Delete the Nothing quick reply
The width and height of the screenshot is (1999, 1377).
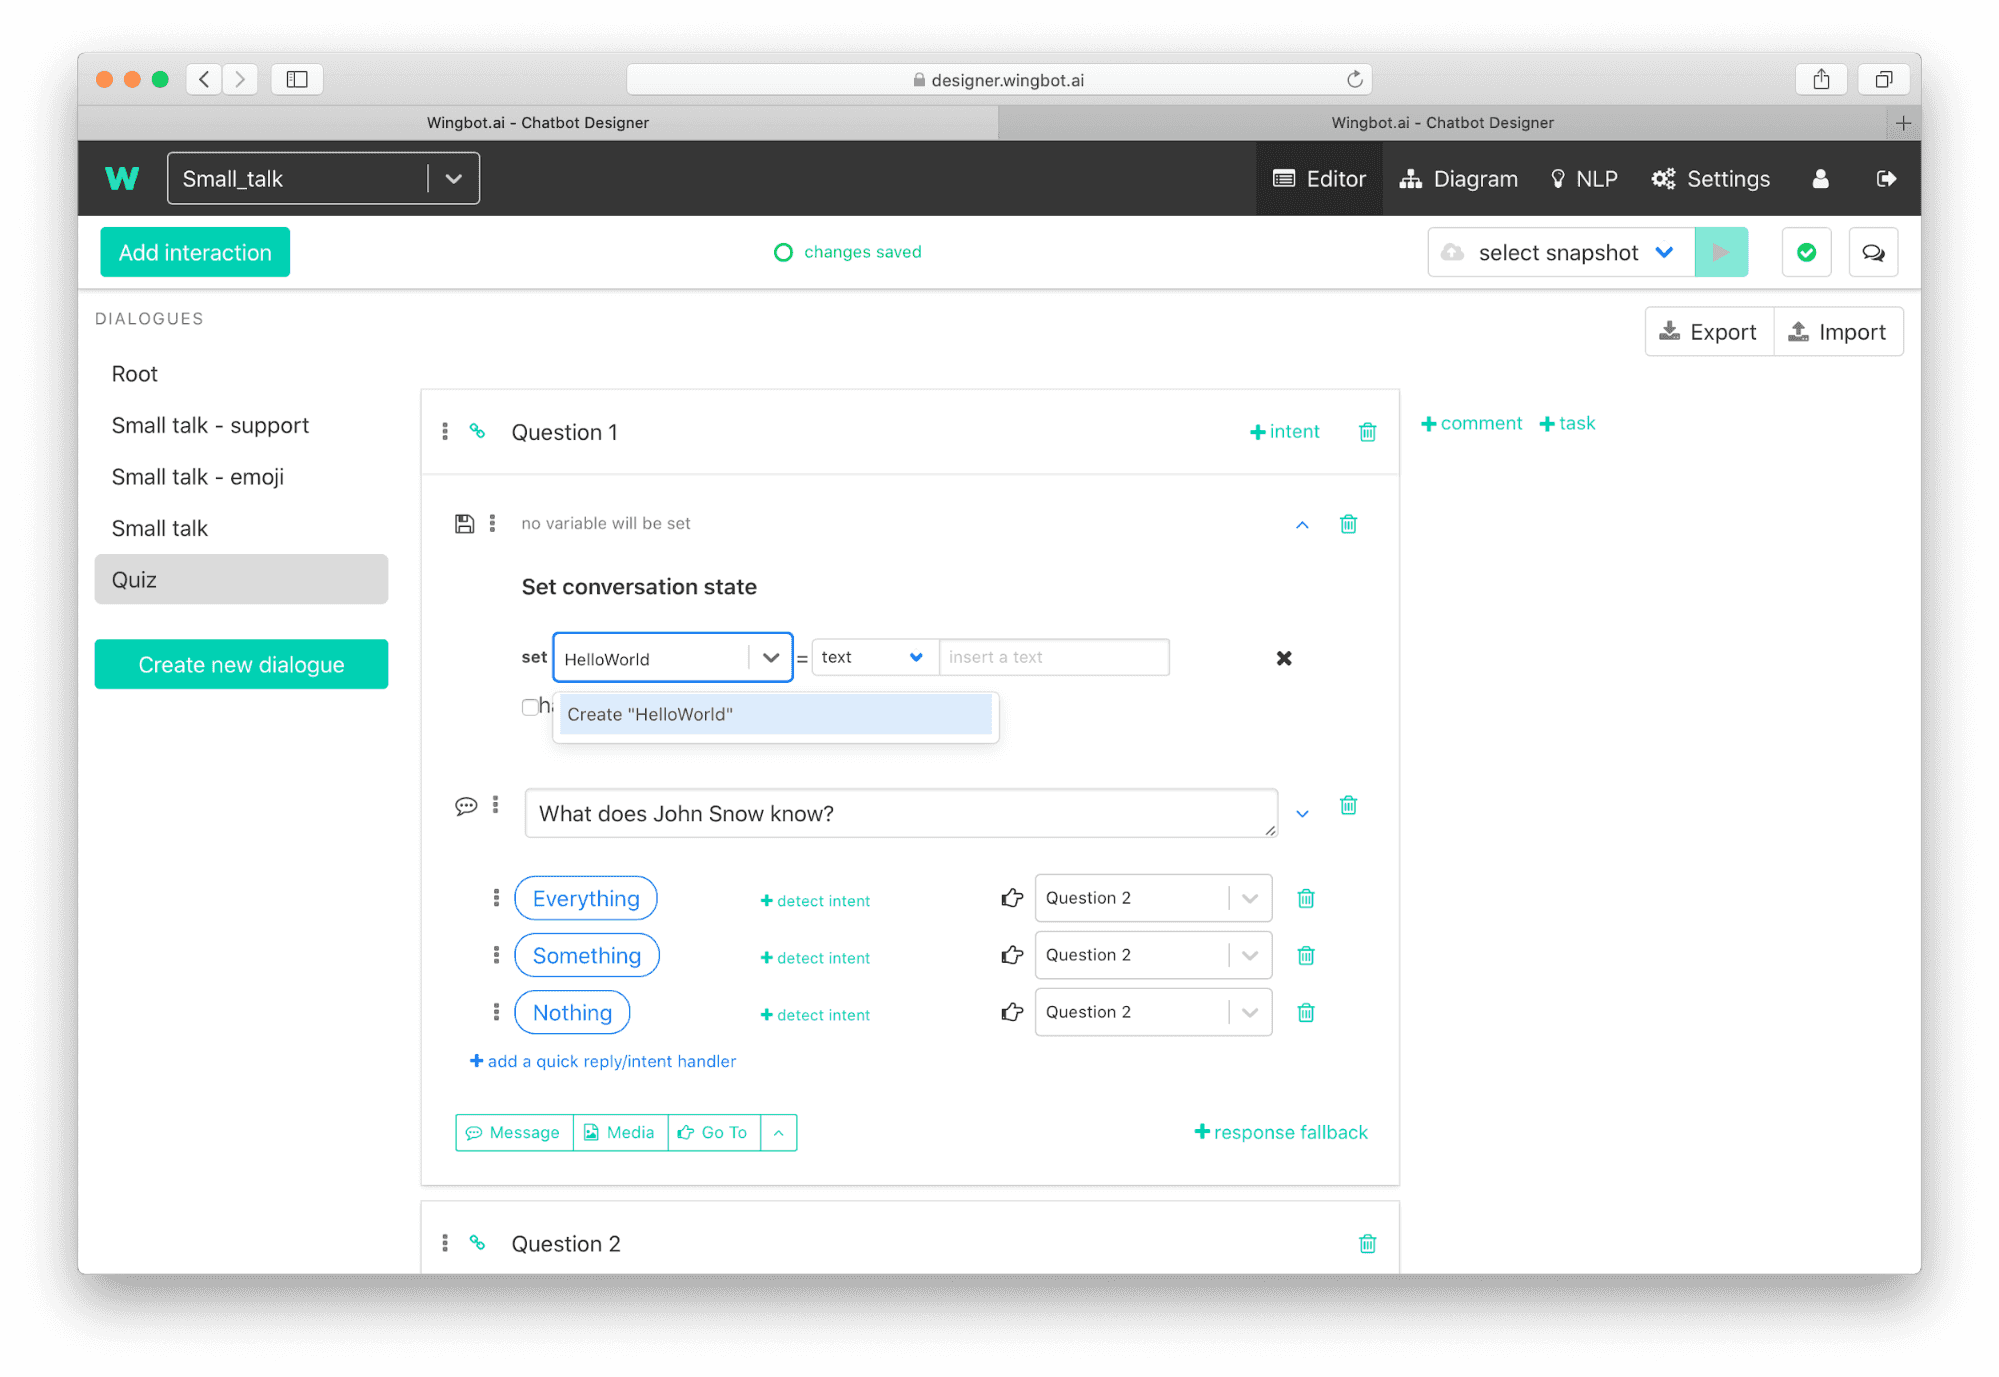(x=1305, y=1013)
